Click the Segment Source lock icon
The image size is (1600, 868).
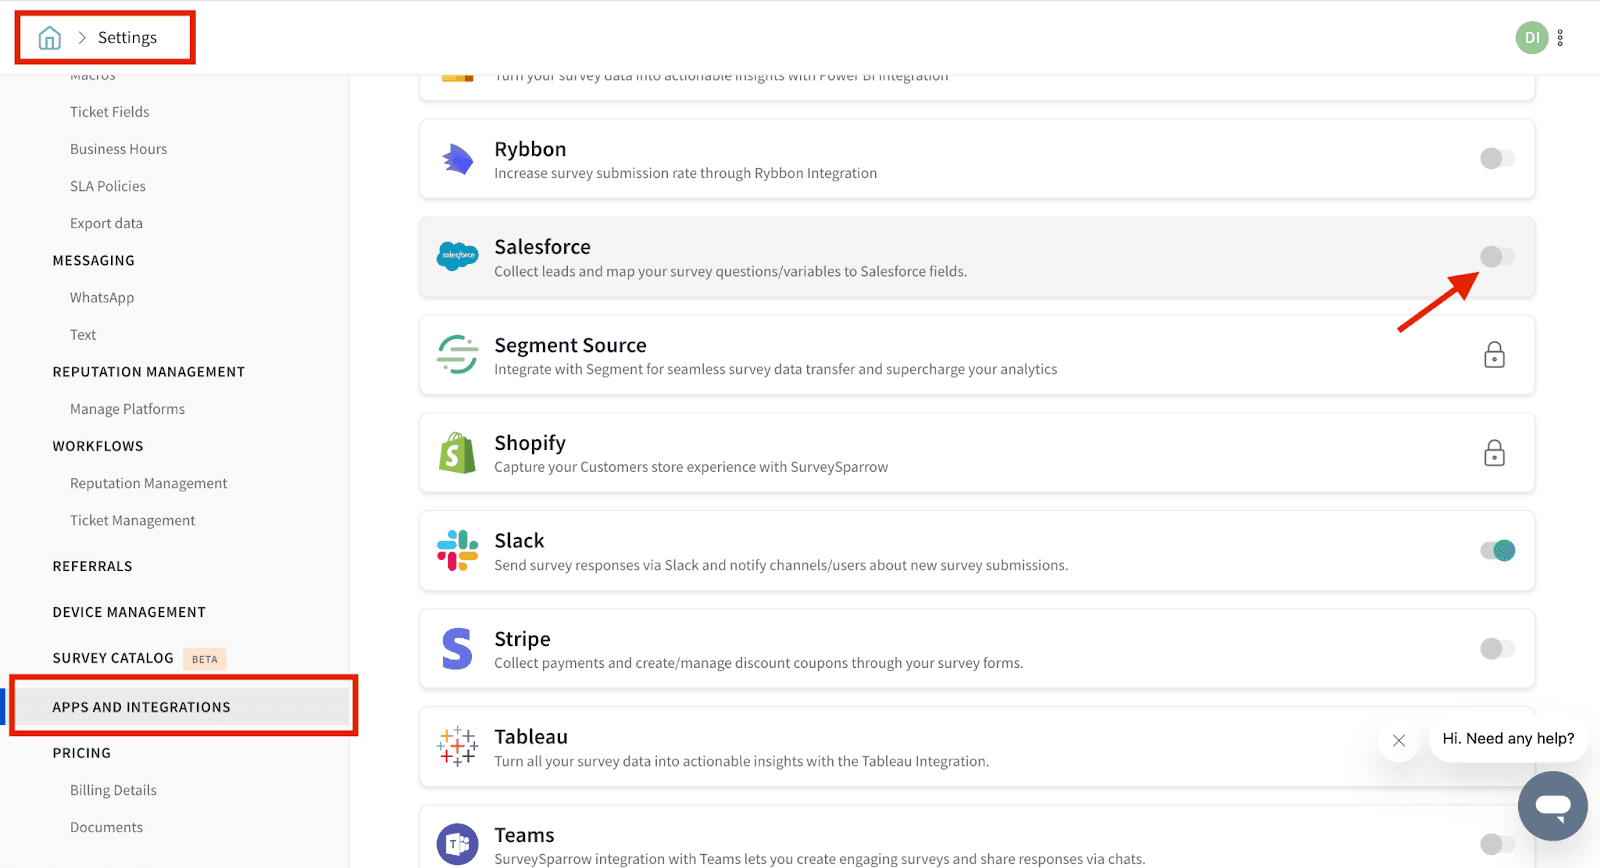coord(1494,355)
